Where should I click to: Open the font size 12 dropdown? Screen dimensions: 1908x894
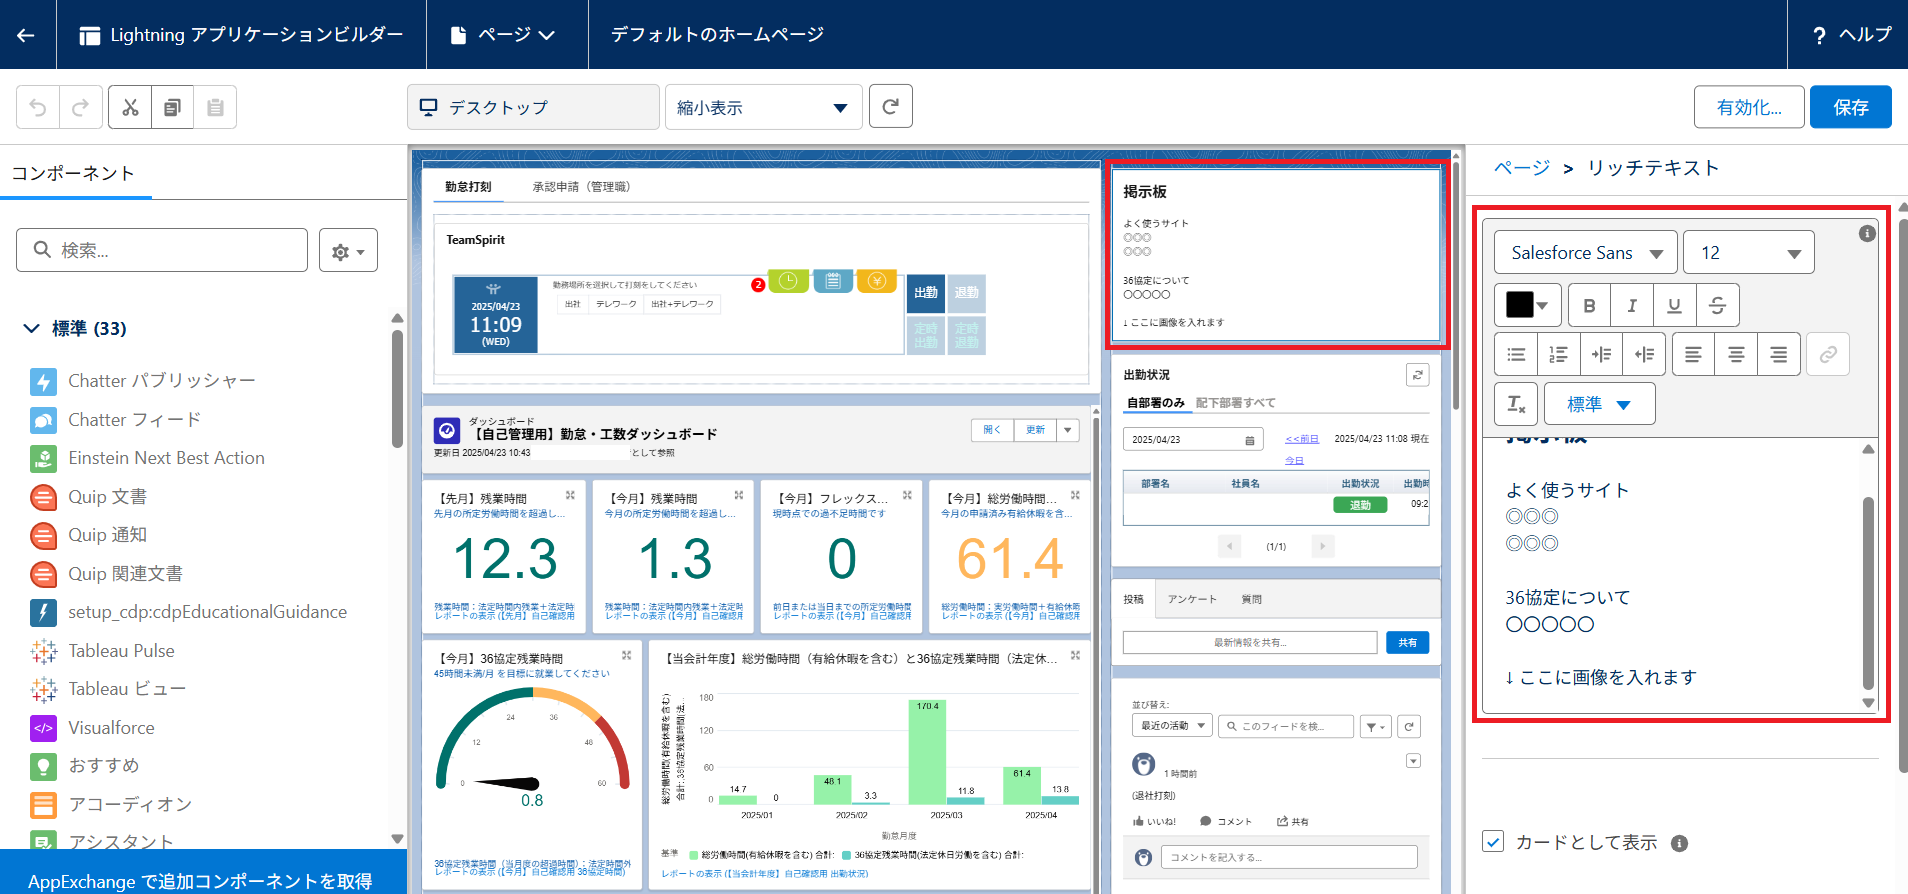point(1749,253)
